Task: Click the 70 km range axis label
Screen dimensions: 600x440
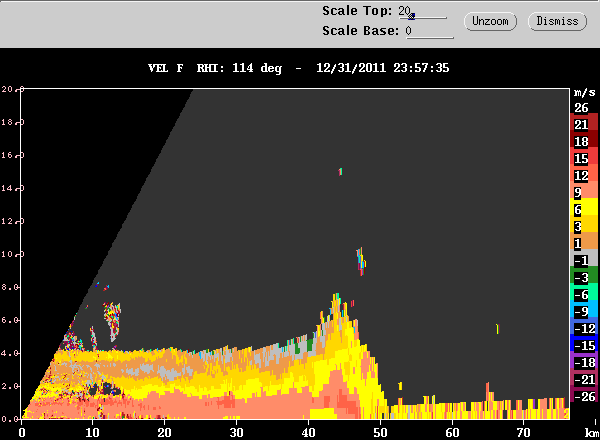Action: 523,432
